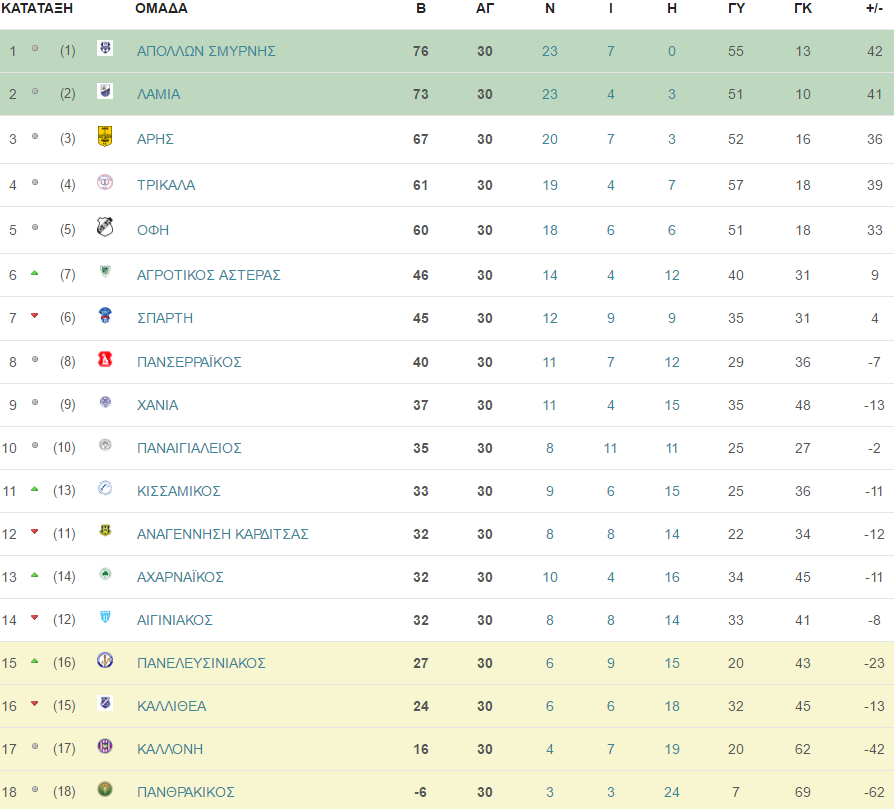Click the ΚΑΛΛΟΝΗ purple team crest

105,746
